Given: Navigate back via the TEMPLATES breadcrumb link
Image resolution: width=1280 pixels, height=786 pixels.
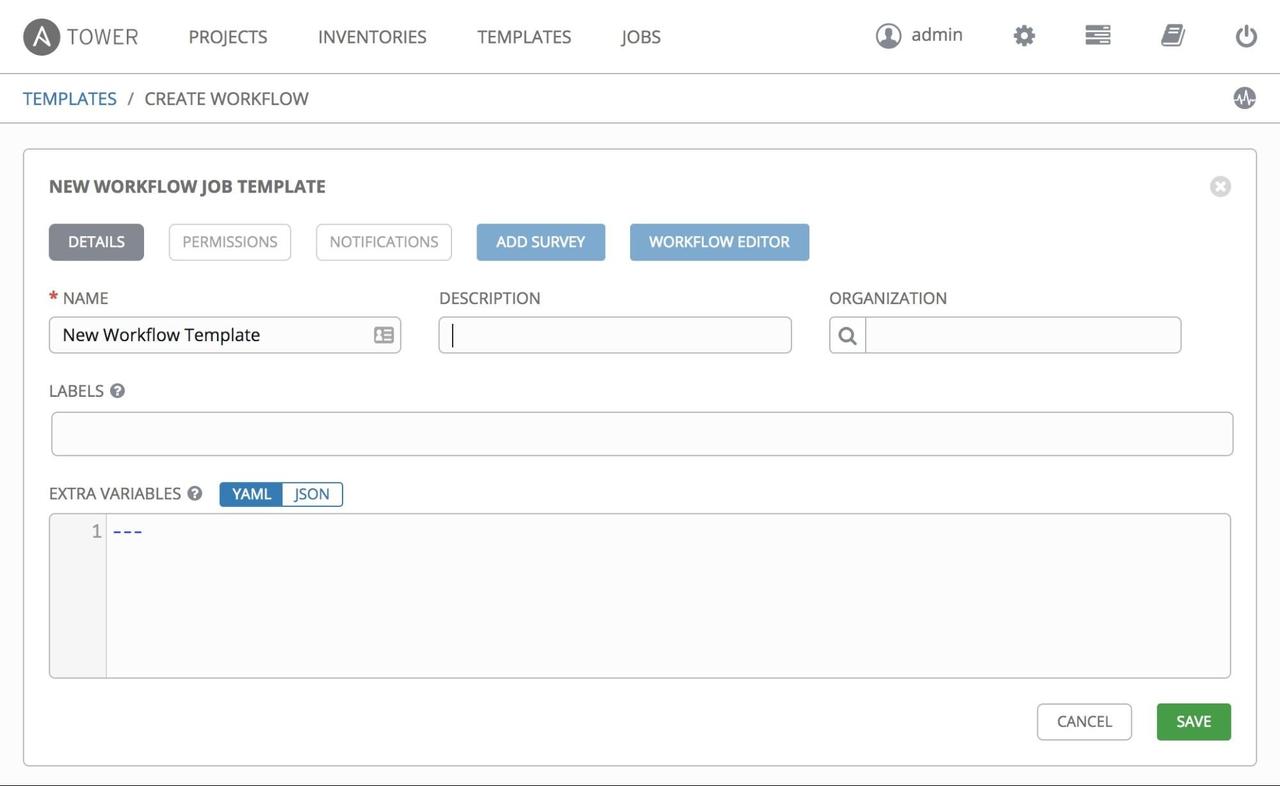Looking at the screenshot, I should (x=69, y=96).
